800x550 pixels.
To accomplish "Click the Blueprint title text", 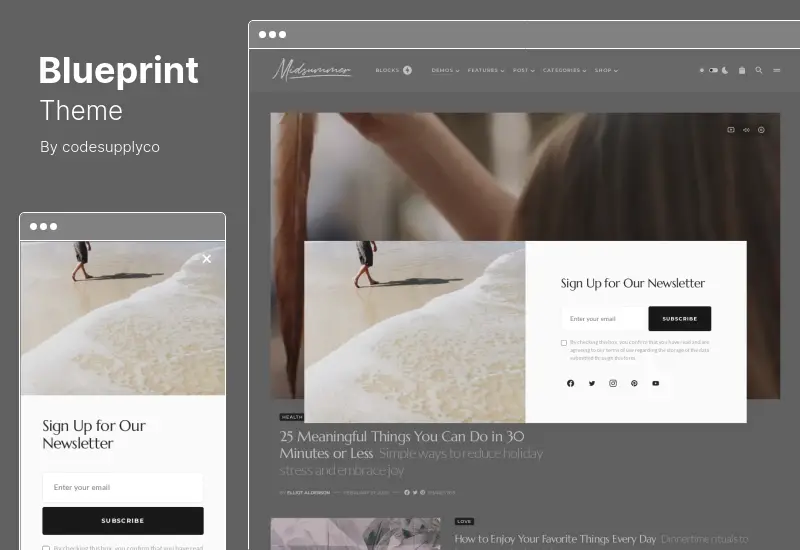I will coord(118,71).
